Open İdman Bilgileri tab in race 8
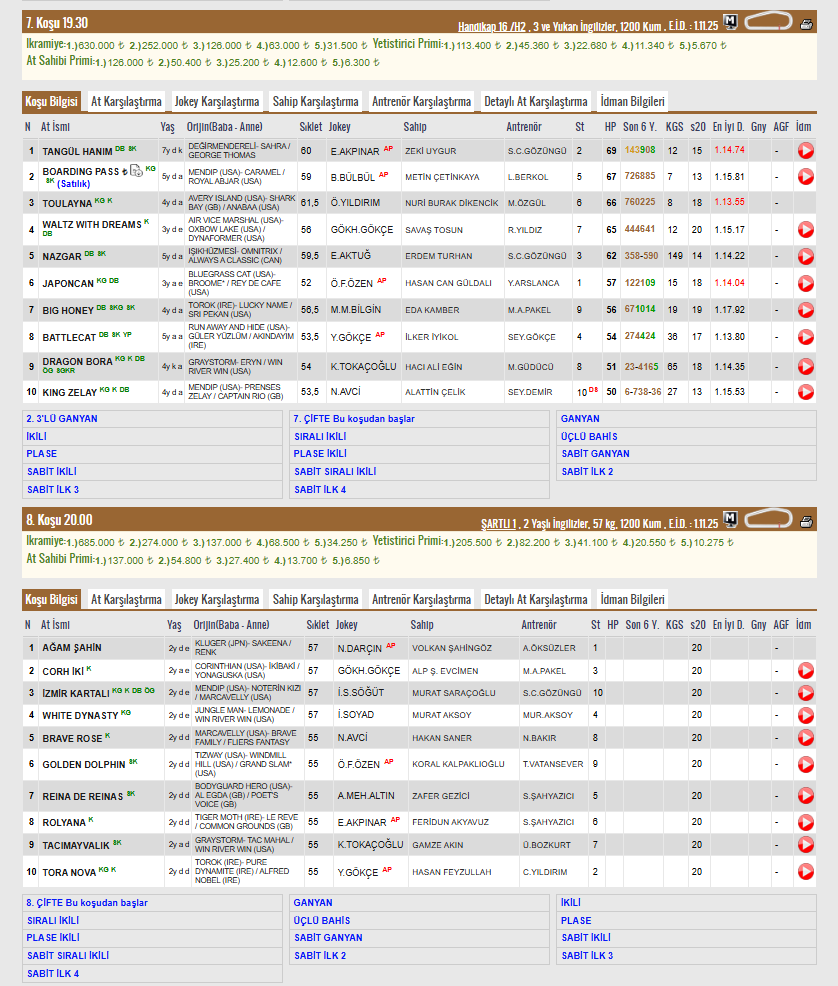 632,599
